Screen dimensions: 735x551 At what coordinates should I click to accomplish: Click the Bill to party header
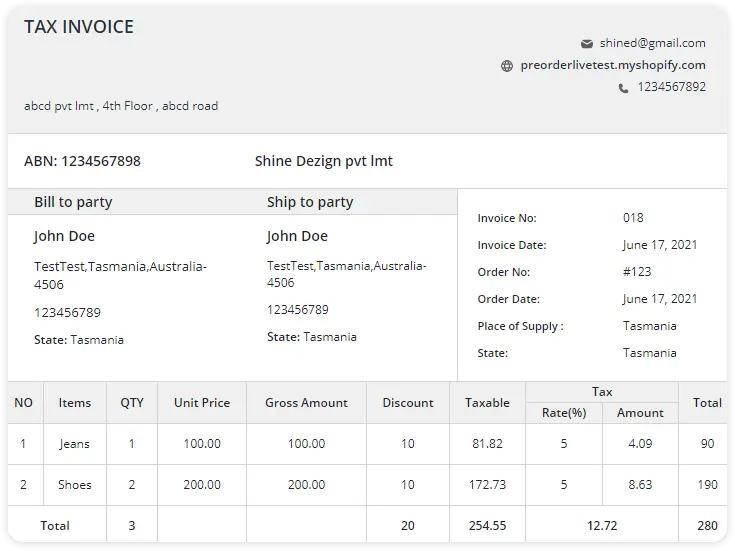(x=73, y=202)
